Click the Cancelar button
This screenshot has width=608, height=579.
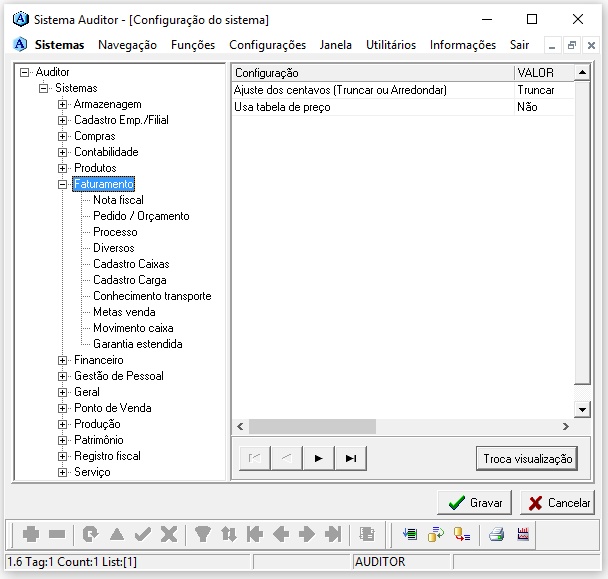(x=557, y=503)
